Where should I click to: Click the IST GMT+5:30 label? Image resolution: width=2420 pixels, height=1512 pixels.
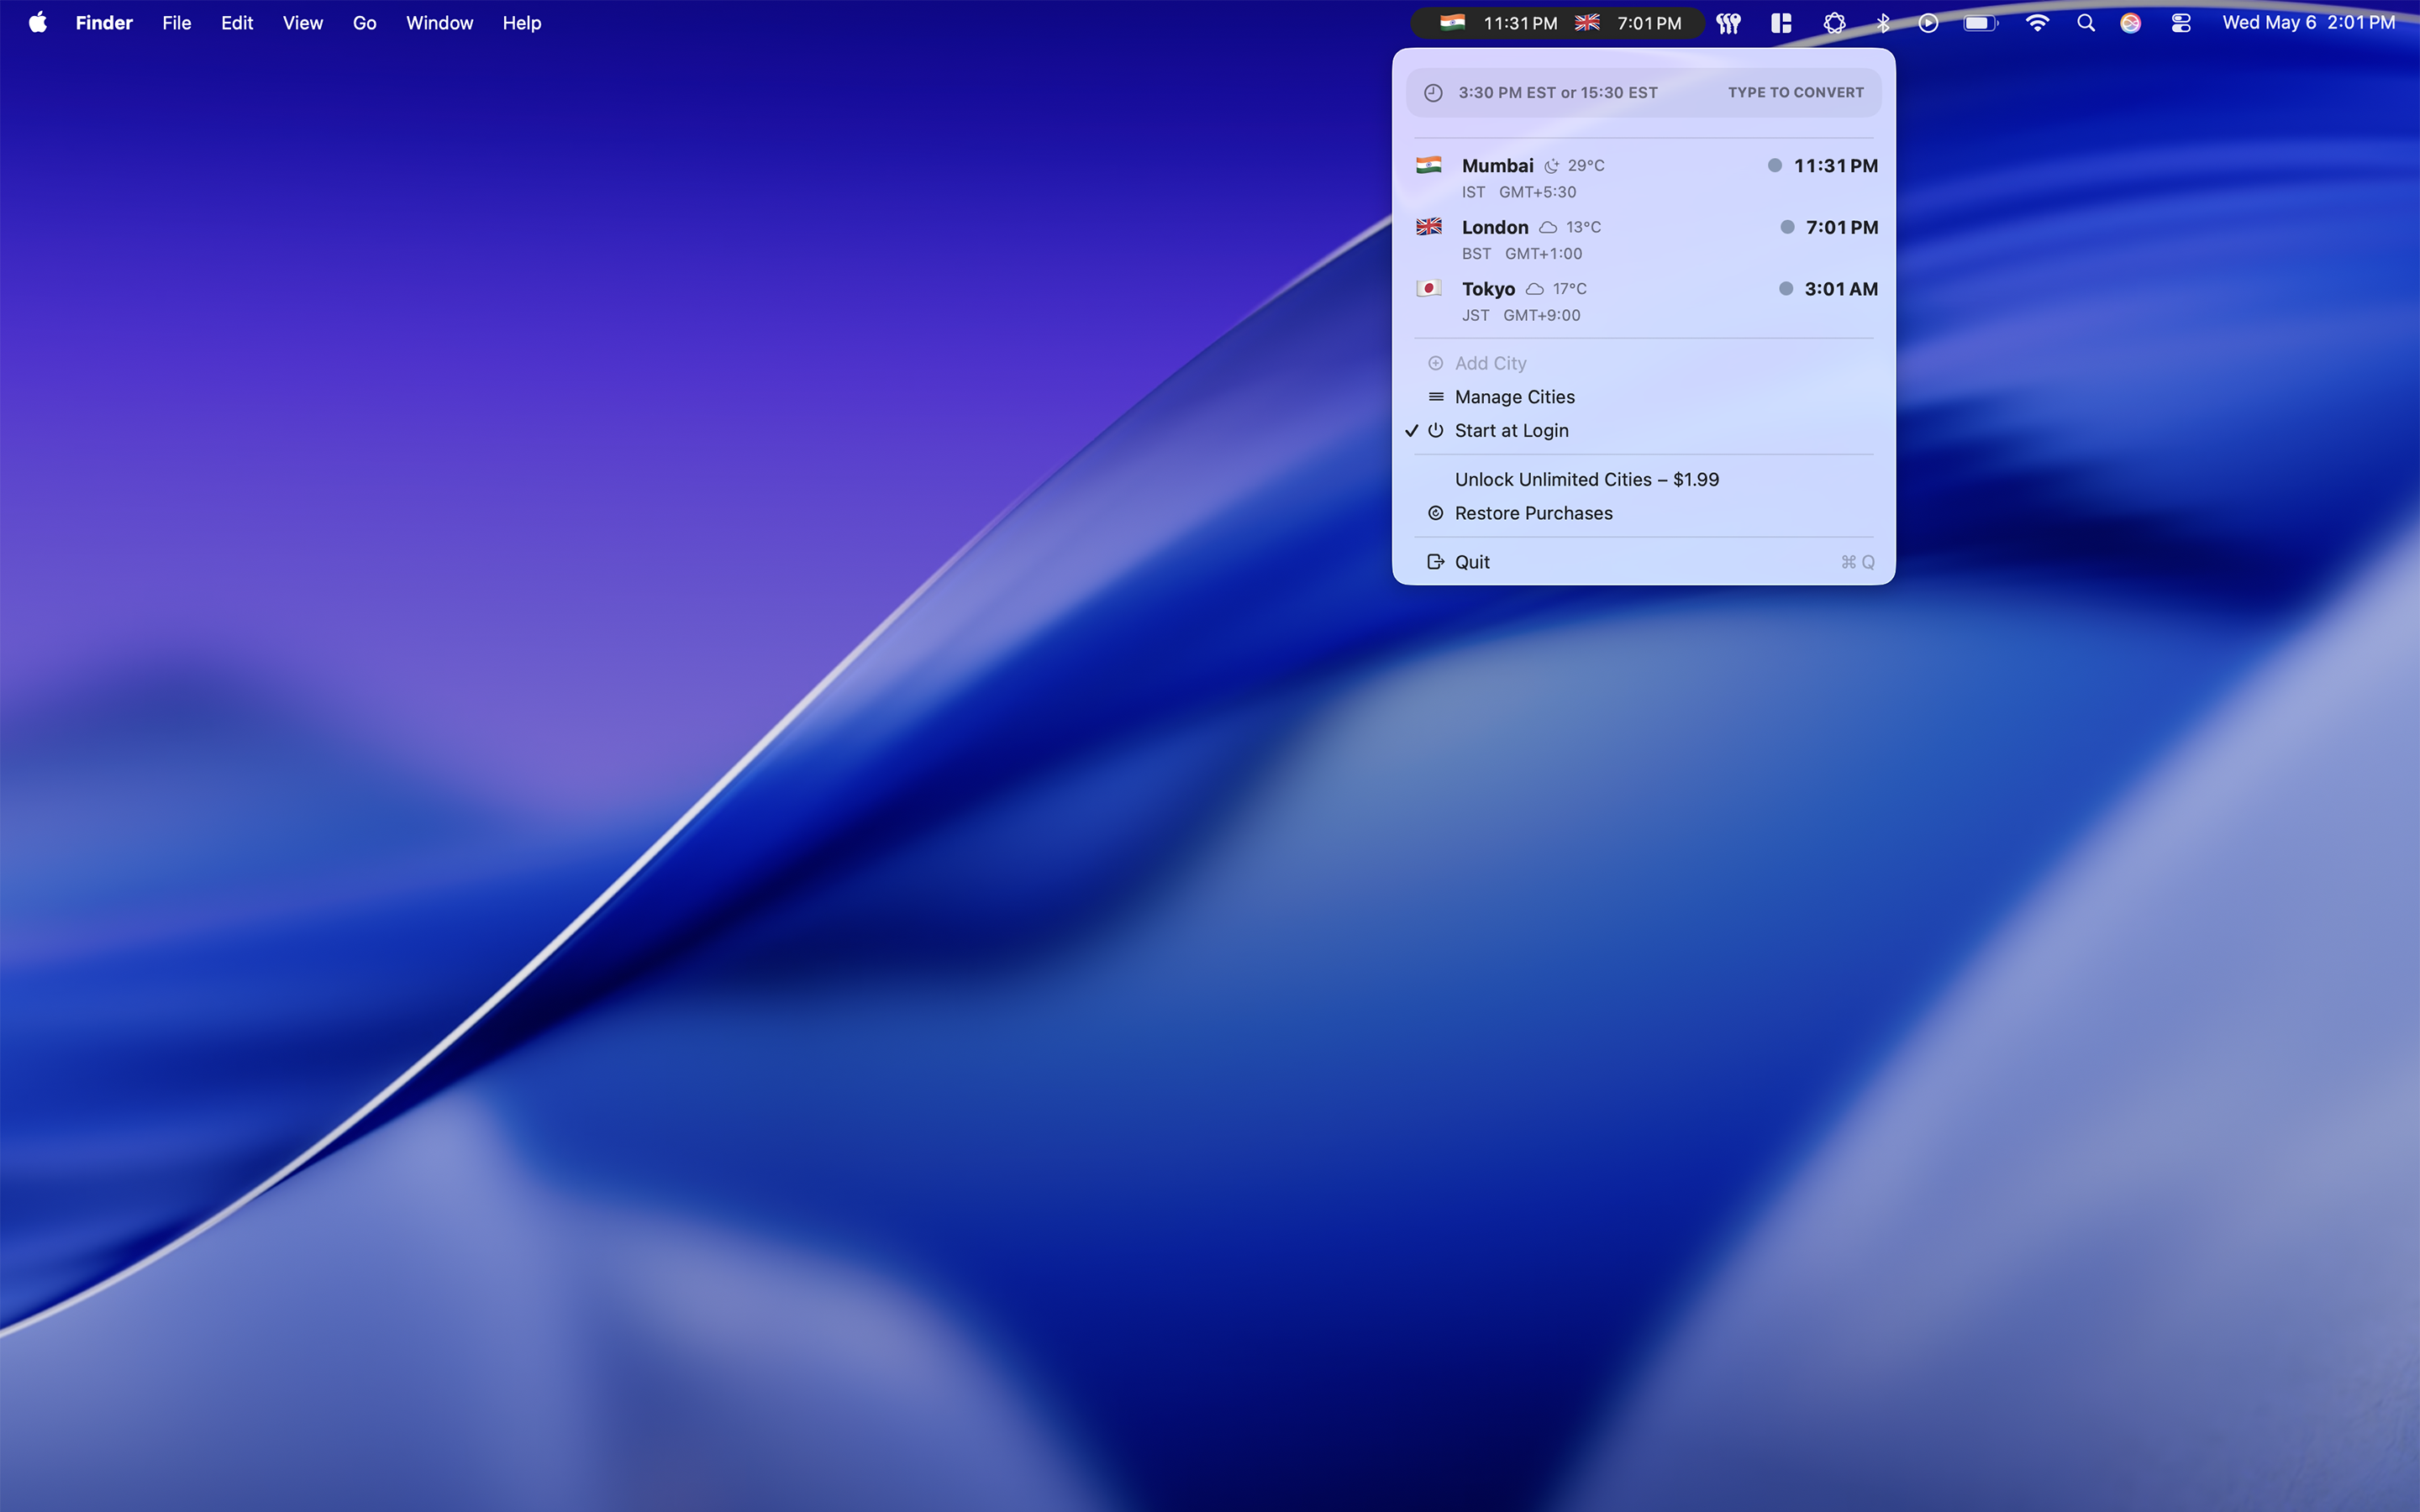click(x=1518, y=192)
